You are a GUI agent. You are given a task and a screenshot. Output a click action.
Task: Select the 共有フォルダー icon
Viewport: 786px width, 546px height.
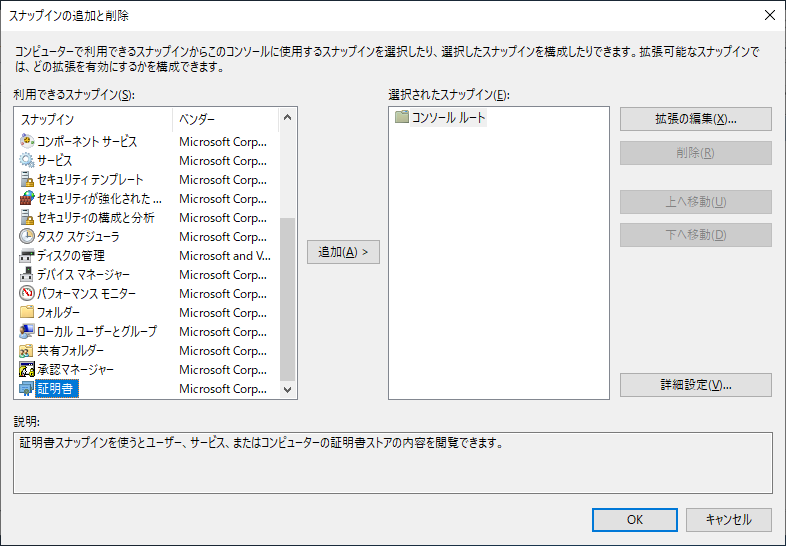tap(27, 350)
